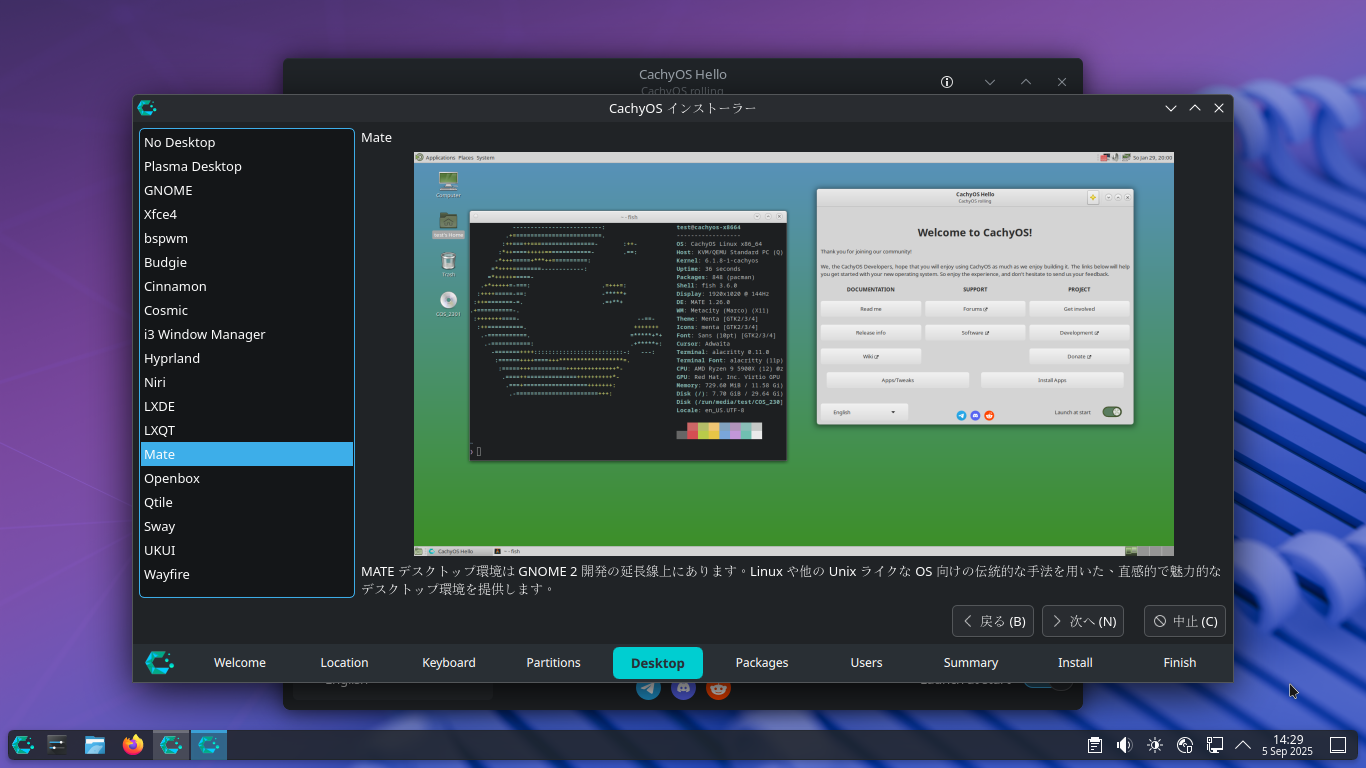This screenshot has width=1366, height=768.
Task: Pick the Wayfire desktop option
Action: tap(167, 574)
